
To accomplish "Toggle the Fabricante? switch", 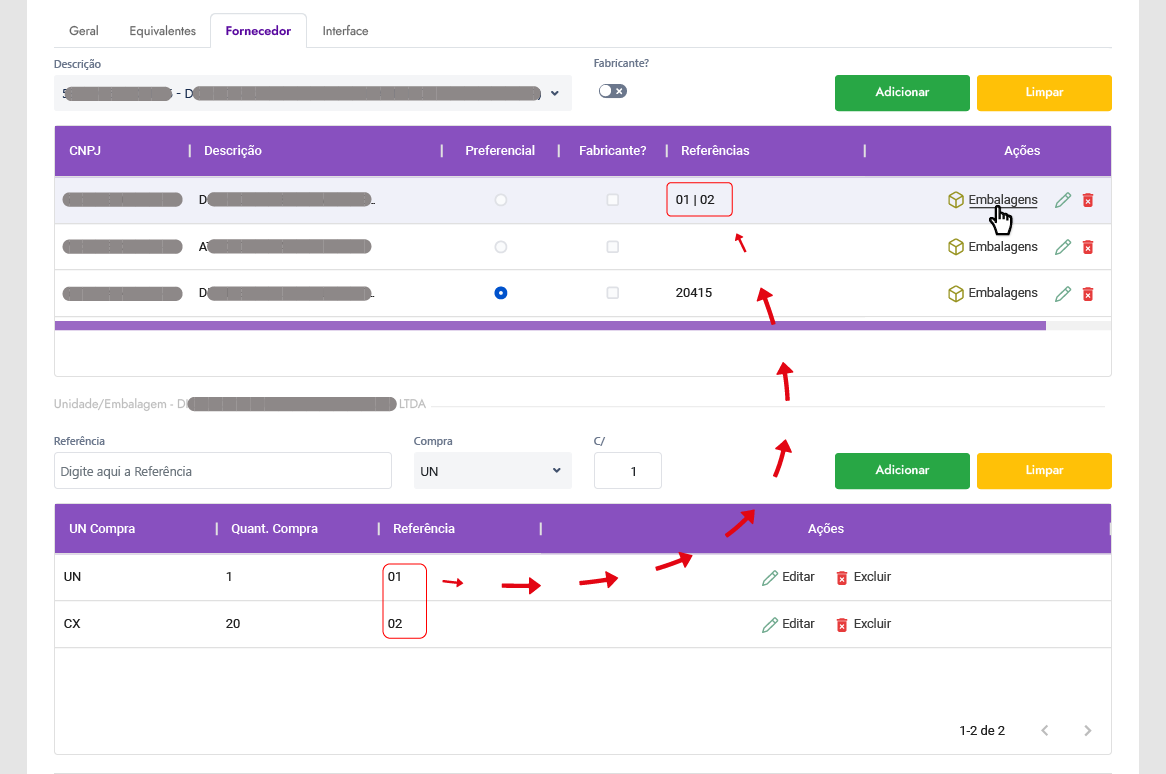I will click(613, 91).
